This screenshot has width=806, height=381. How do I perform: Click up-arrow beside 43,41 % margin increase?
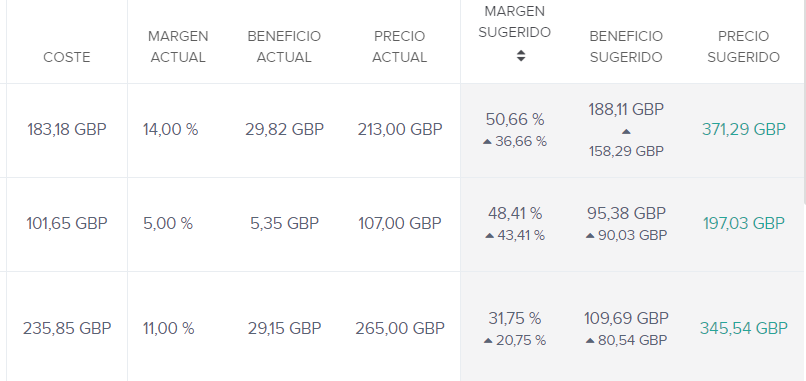click(489, 236)
